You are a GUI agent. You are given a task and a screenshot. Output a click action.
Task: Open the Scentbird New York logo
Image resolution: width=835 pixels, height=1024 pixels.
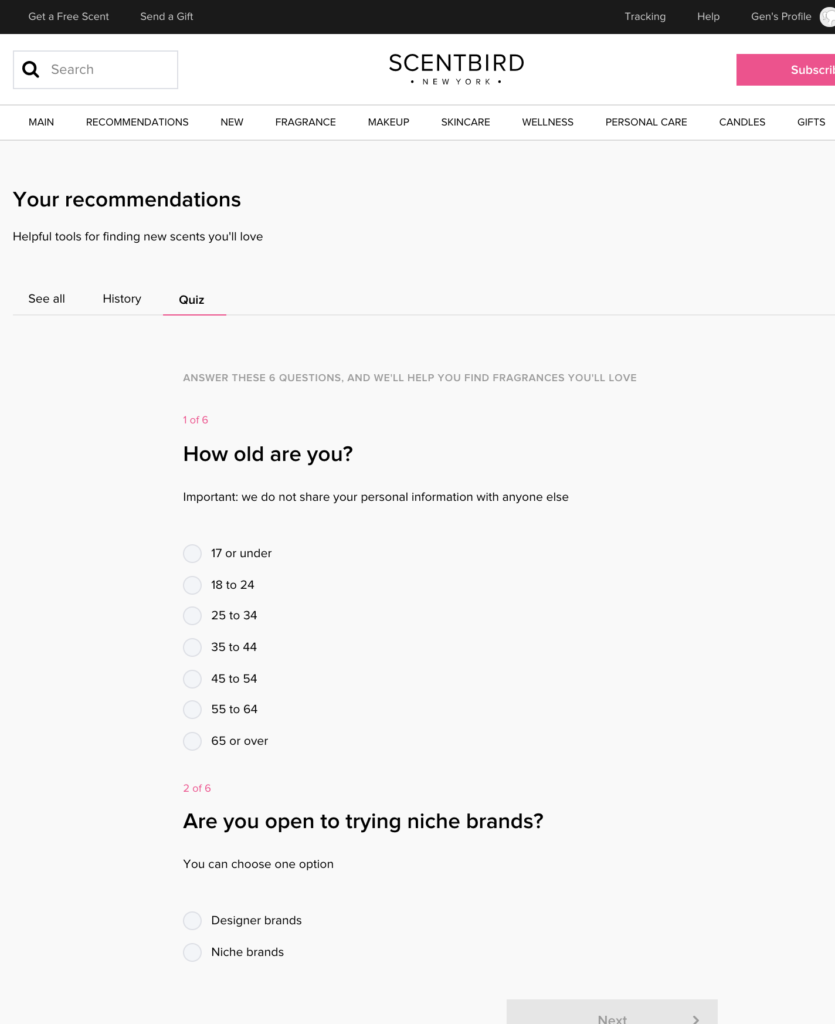[x=456, y=69]
